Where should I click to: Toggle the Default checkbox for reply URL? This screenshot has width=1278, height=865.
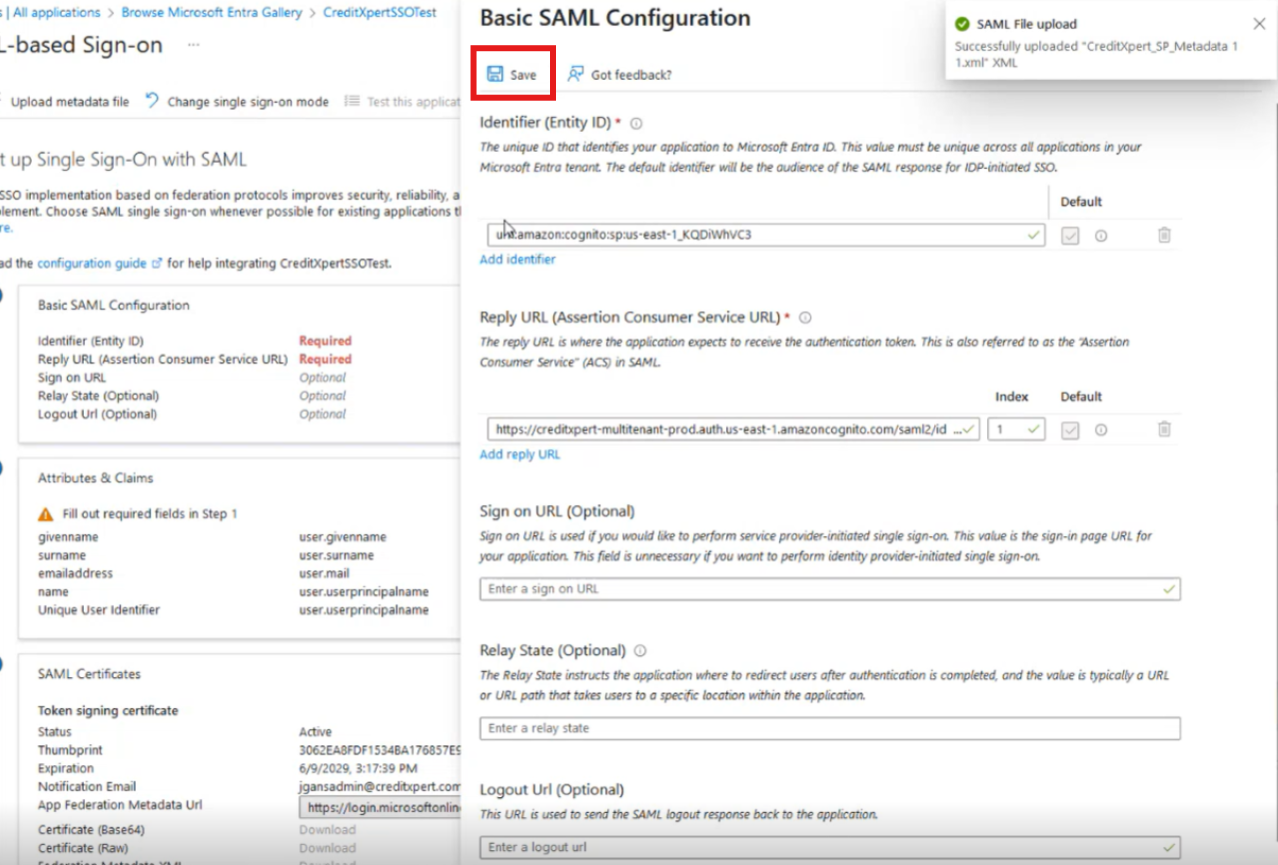coord(1070,429)
